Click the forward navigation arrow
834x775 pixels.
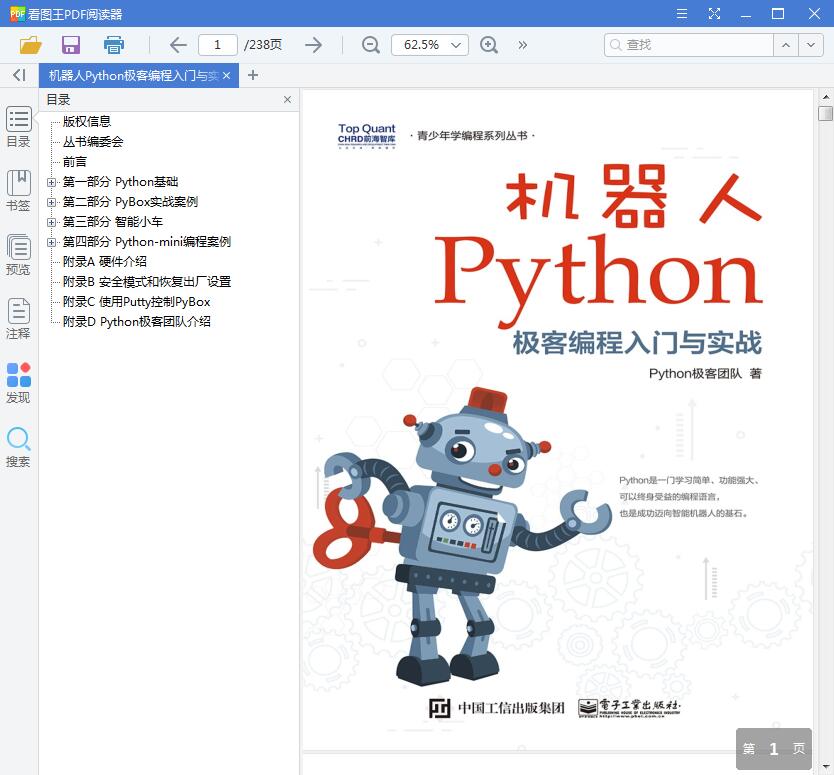(313, 45)
